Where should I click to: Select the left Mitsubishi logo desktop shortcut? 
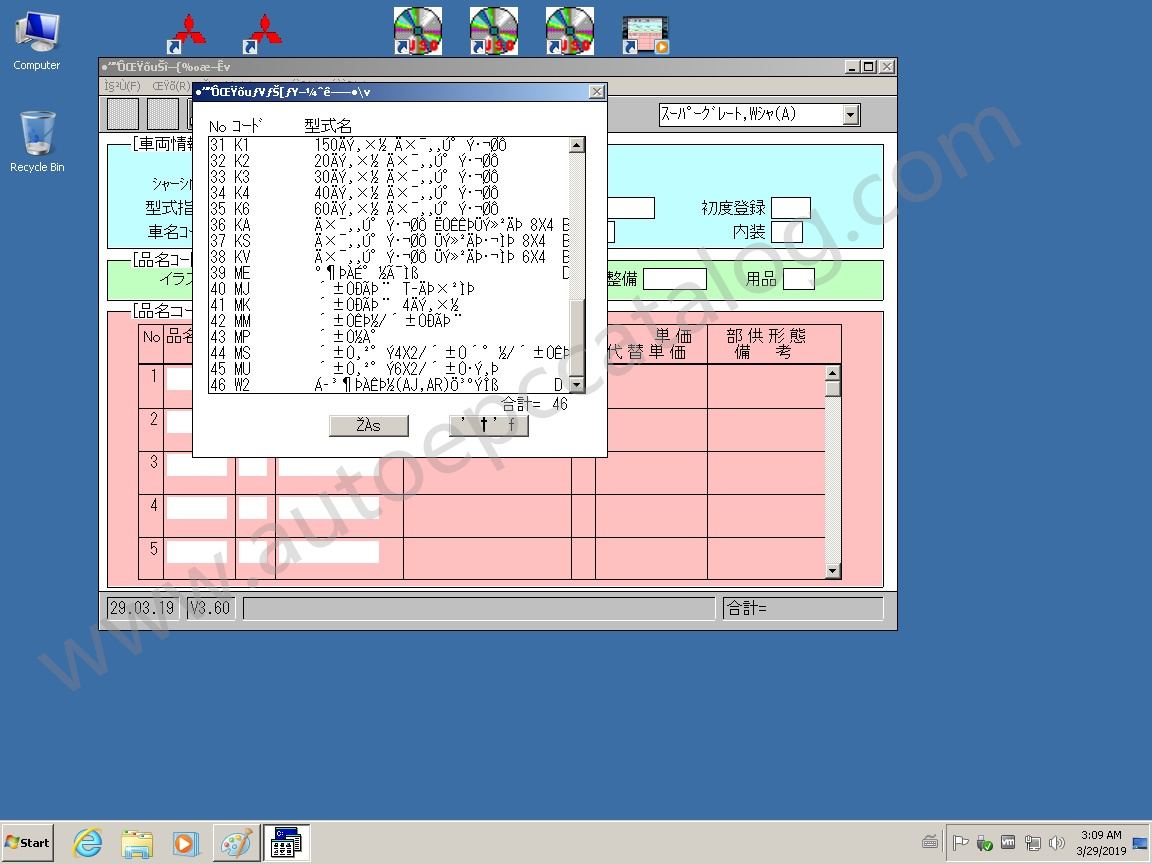187,33
